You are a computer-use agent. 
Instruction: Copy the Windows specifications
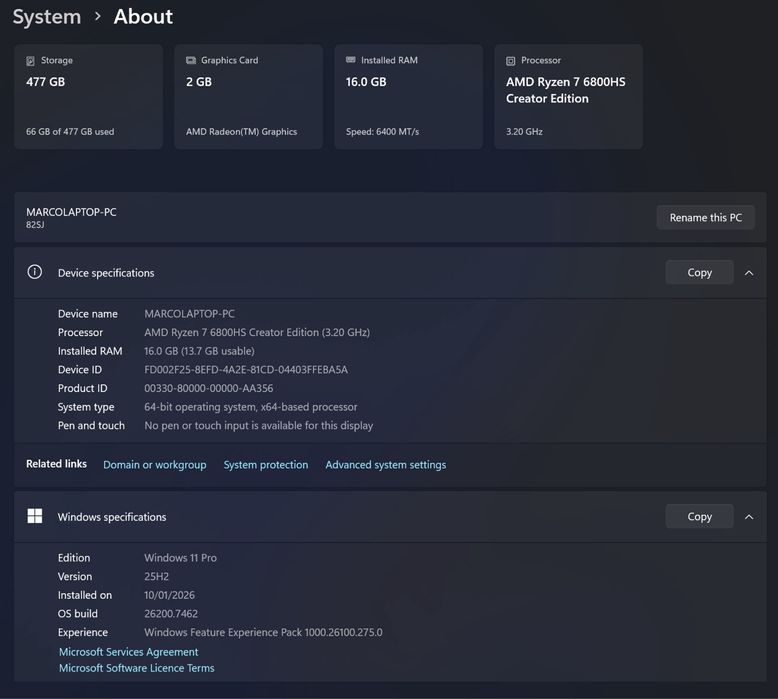[699, 517]
